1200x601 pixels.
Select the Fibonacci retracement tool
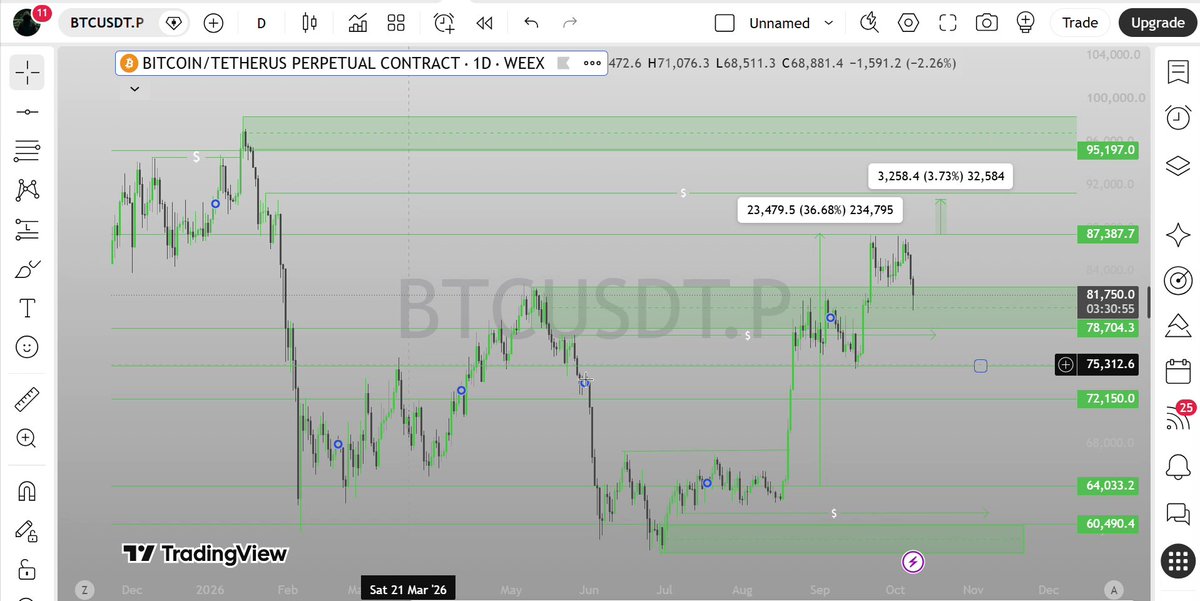tap(27, 151)
